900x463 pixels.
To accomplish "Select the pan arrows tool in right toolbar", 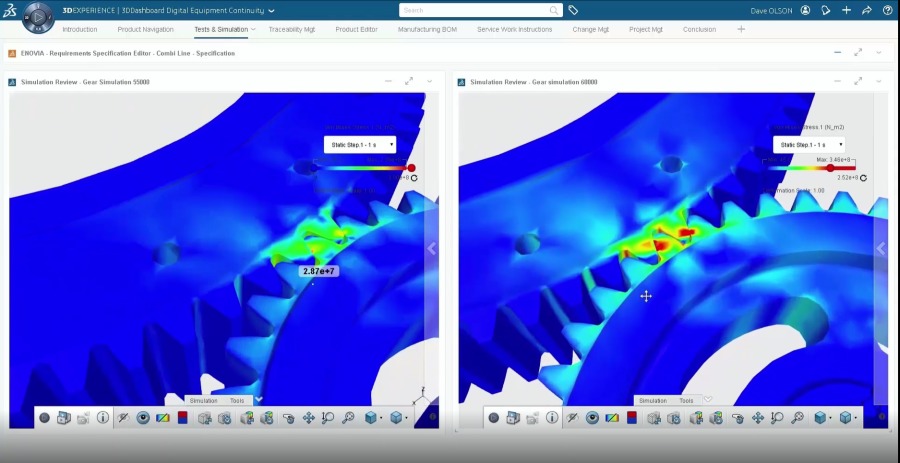I will (x=758, y=418).
